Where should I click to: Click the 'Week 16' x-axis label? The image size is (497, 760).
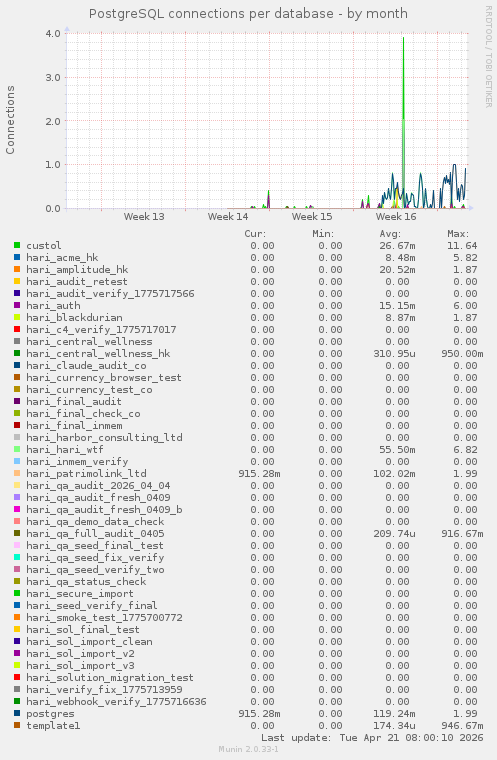tap(396, 217)
